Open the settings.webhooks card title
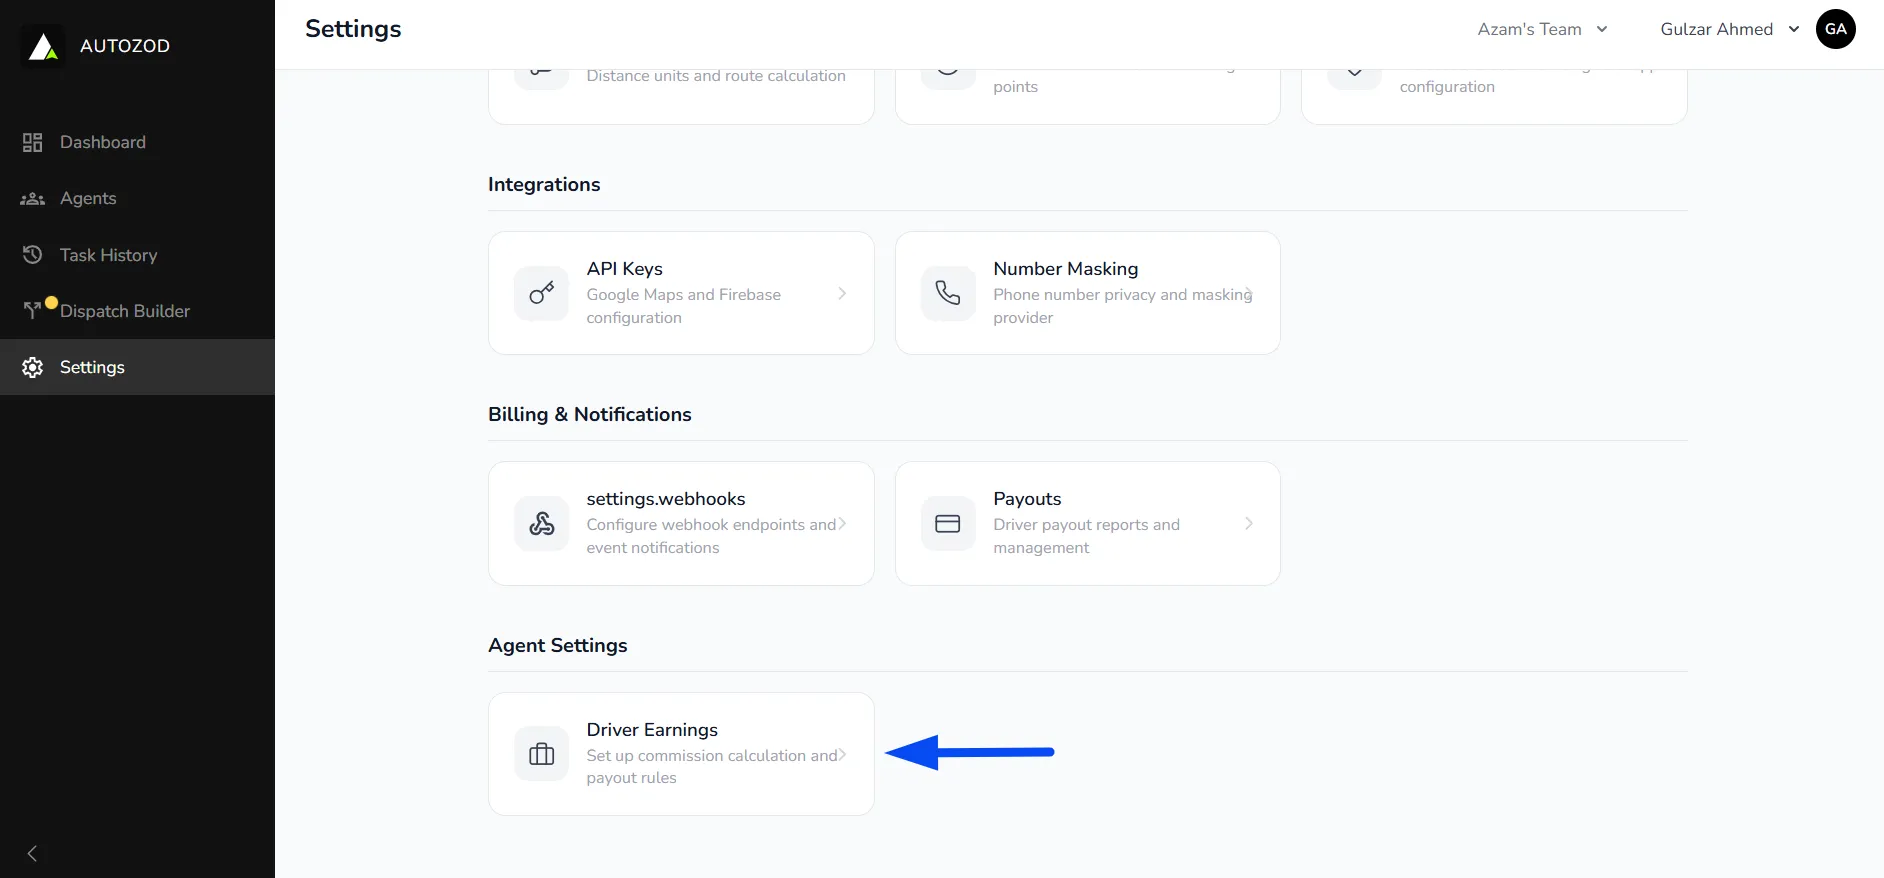Screen dimensions: 1884x878 [666, 499]
